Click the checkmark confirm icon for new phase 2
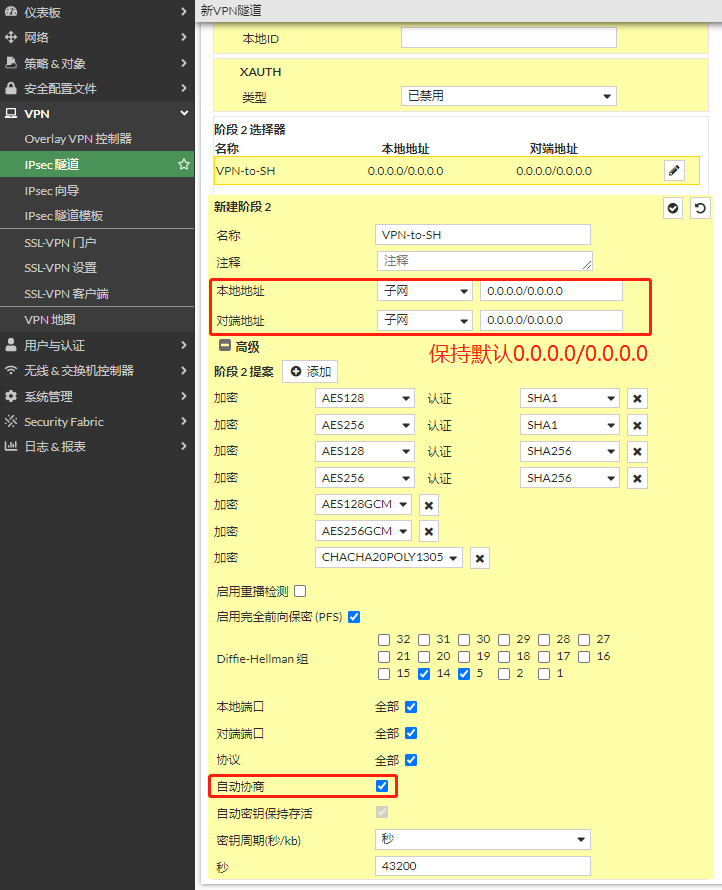The image size is (722, 890). [x=674, y=208]
